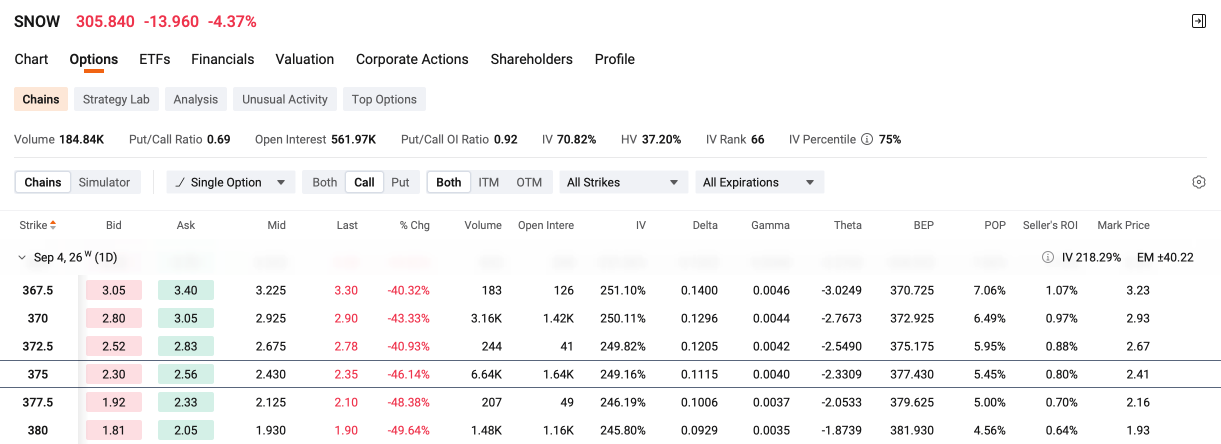Switch to Chains view toggle
The width and height of the screenshot is (1221, 444).
[43, 182]
